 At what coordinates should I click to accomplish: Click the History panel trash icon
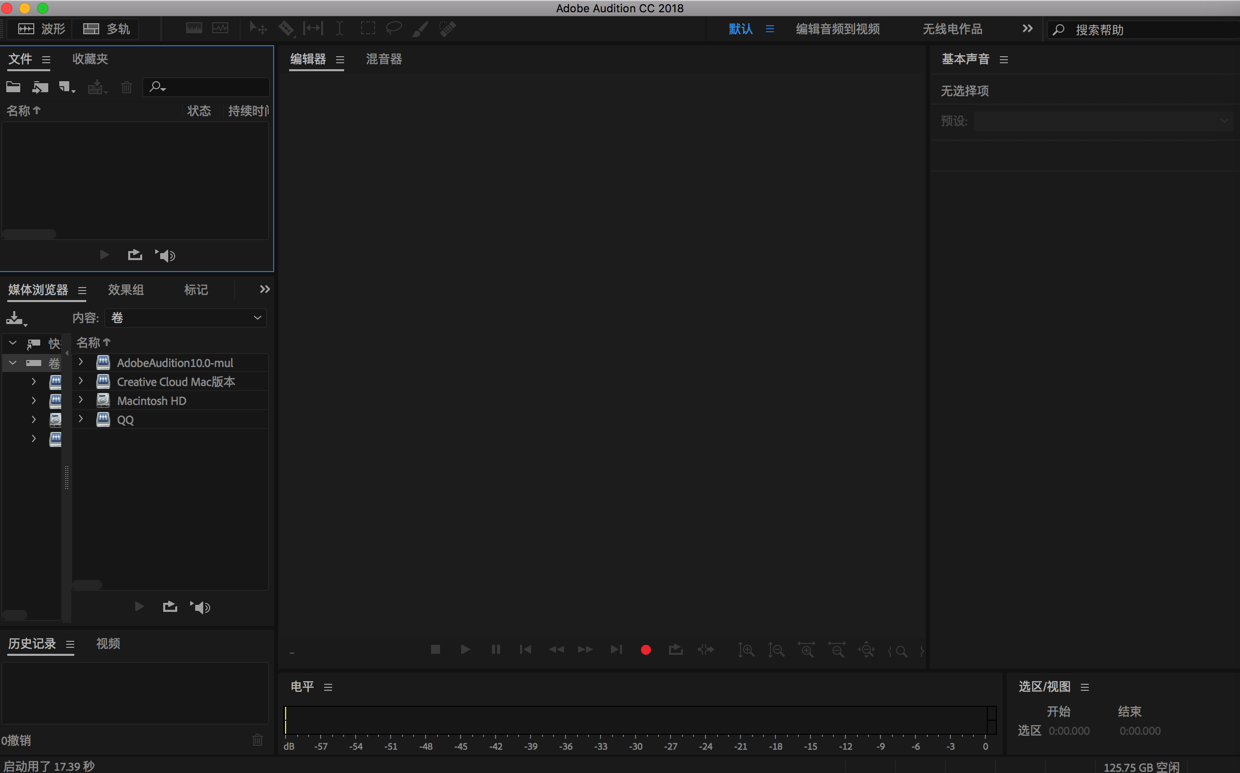click(258, 740)
